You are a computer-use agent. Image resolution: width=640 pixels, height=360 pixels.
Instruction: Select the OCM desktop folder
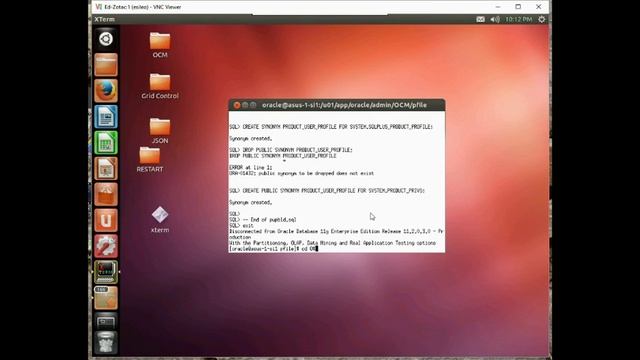(x=160, y=45)
